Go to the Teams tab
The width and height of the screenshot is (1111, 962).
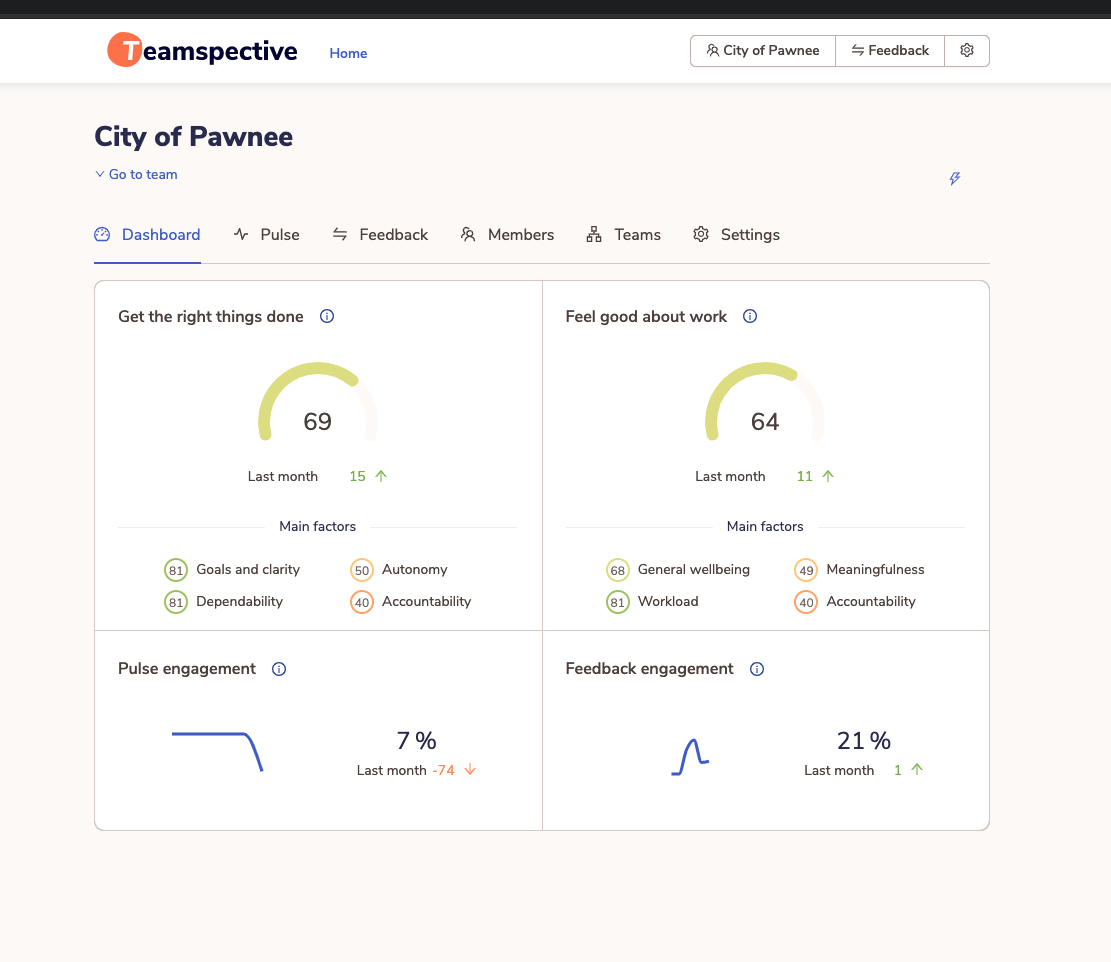[624, 235]
